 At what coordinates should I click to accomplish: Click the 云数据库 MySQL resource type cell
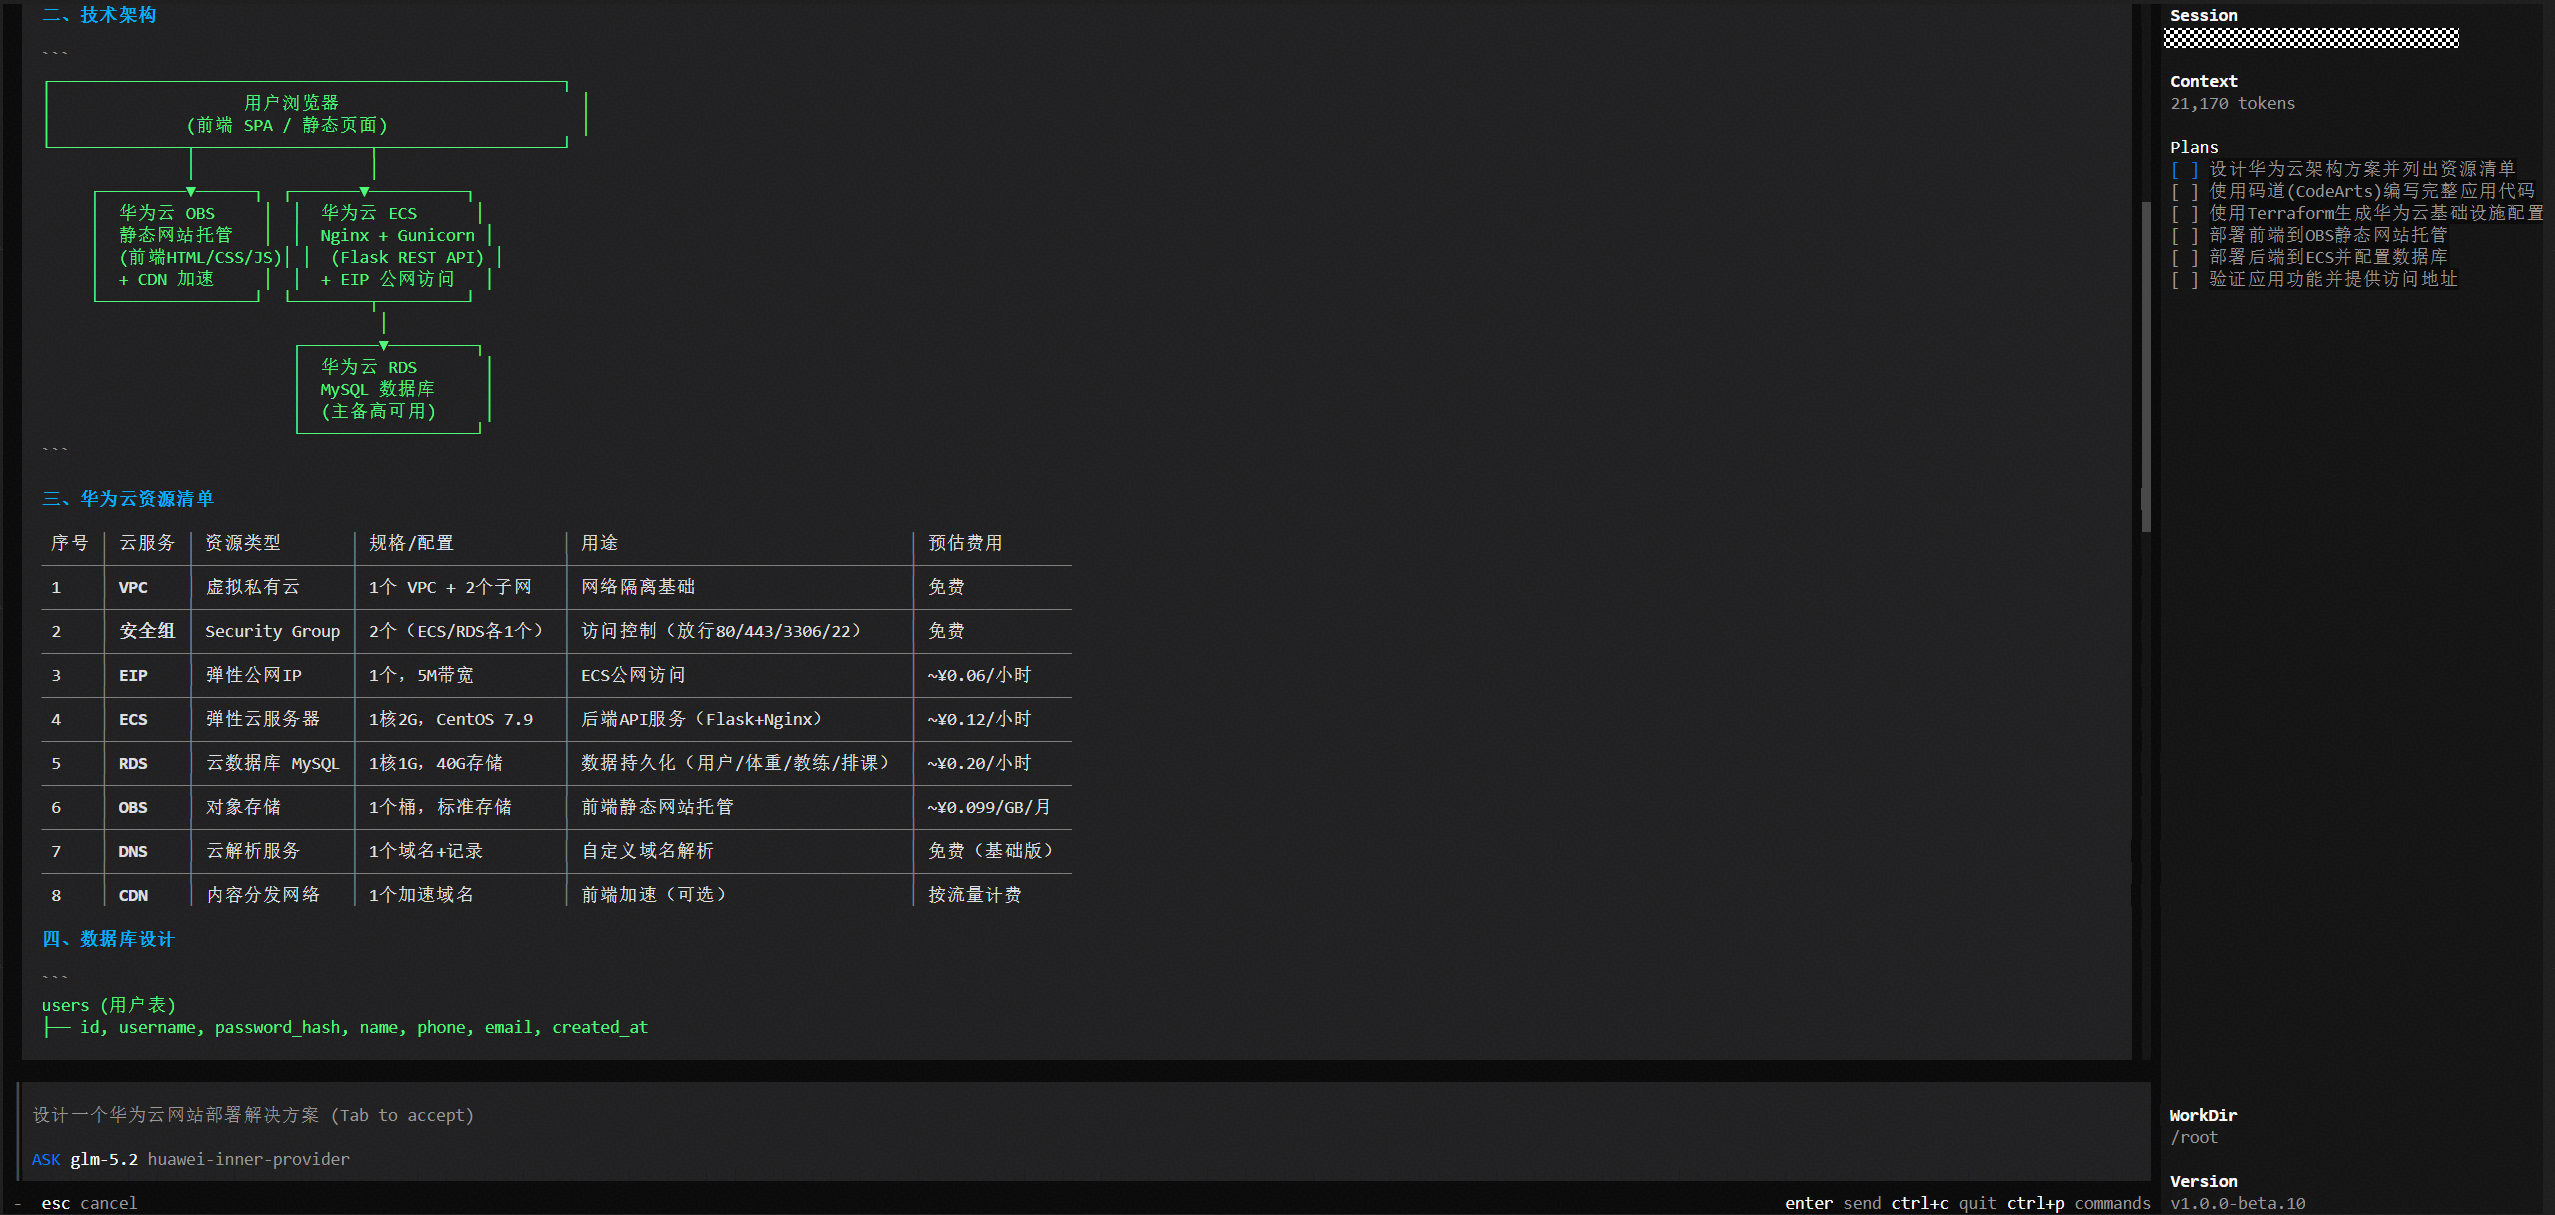coord(273,763)
